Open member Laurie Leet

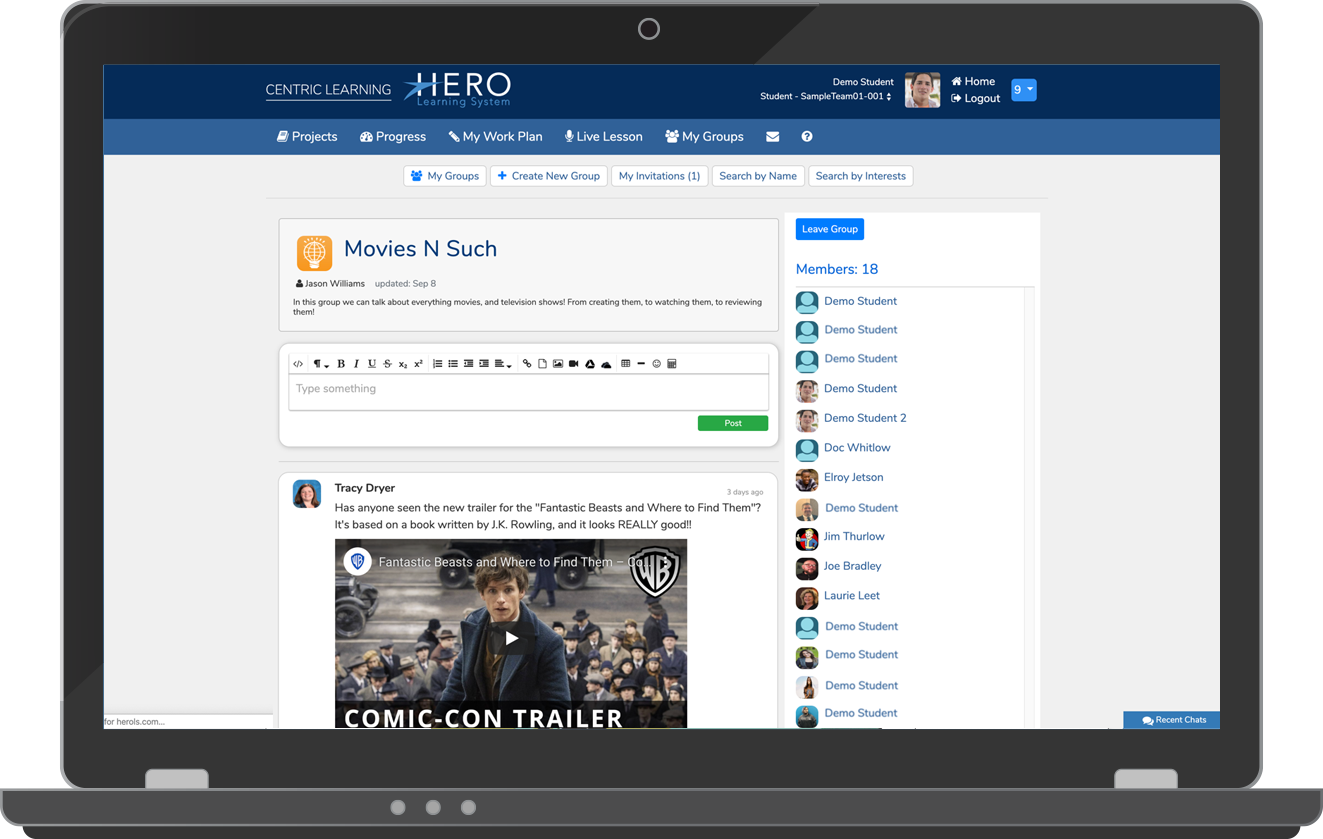852,596
